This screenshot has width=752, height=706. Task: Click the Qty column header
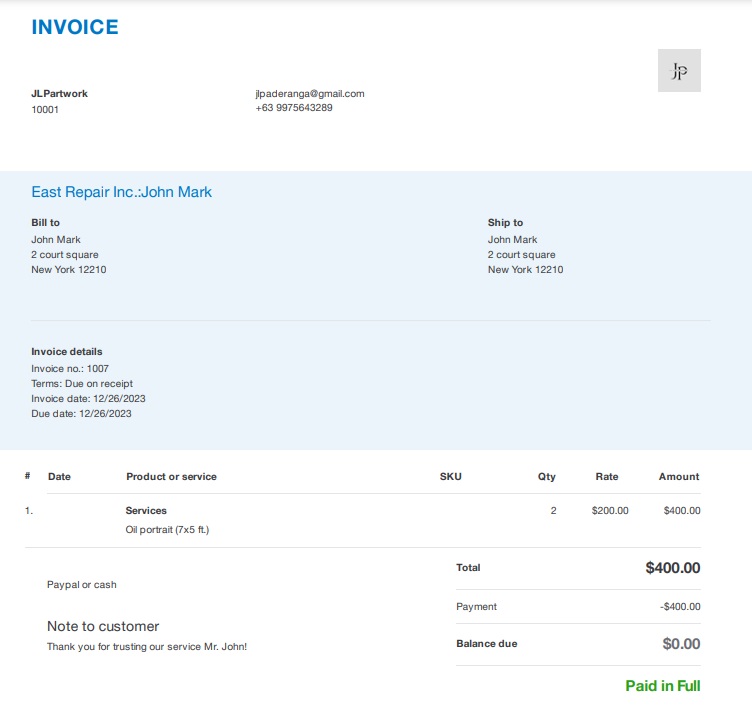(x=546, y=477)
